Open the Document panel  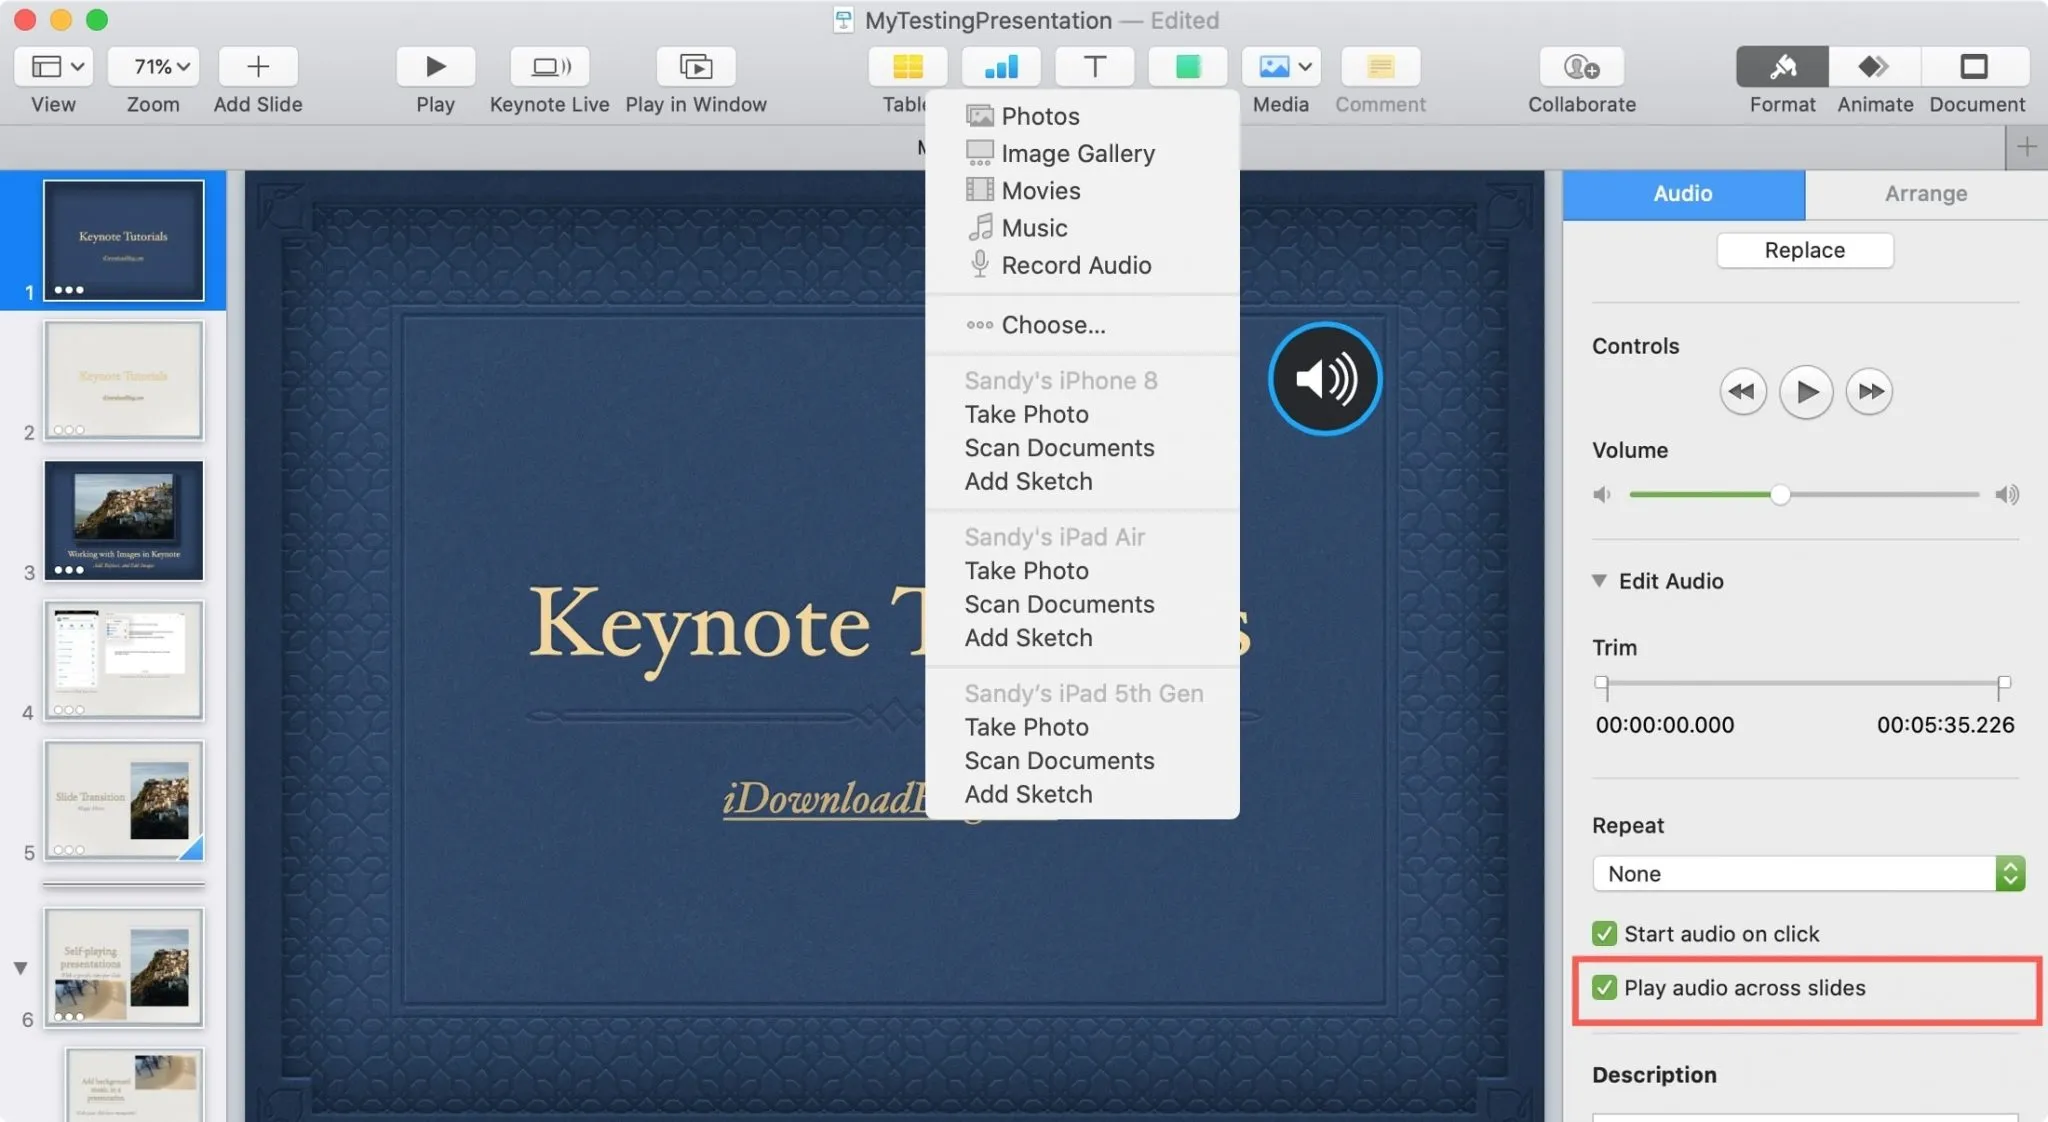(x=1974, y=66)
